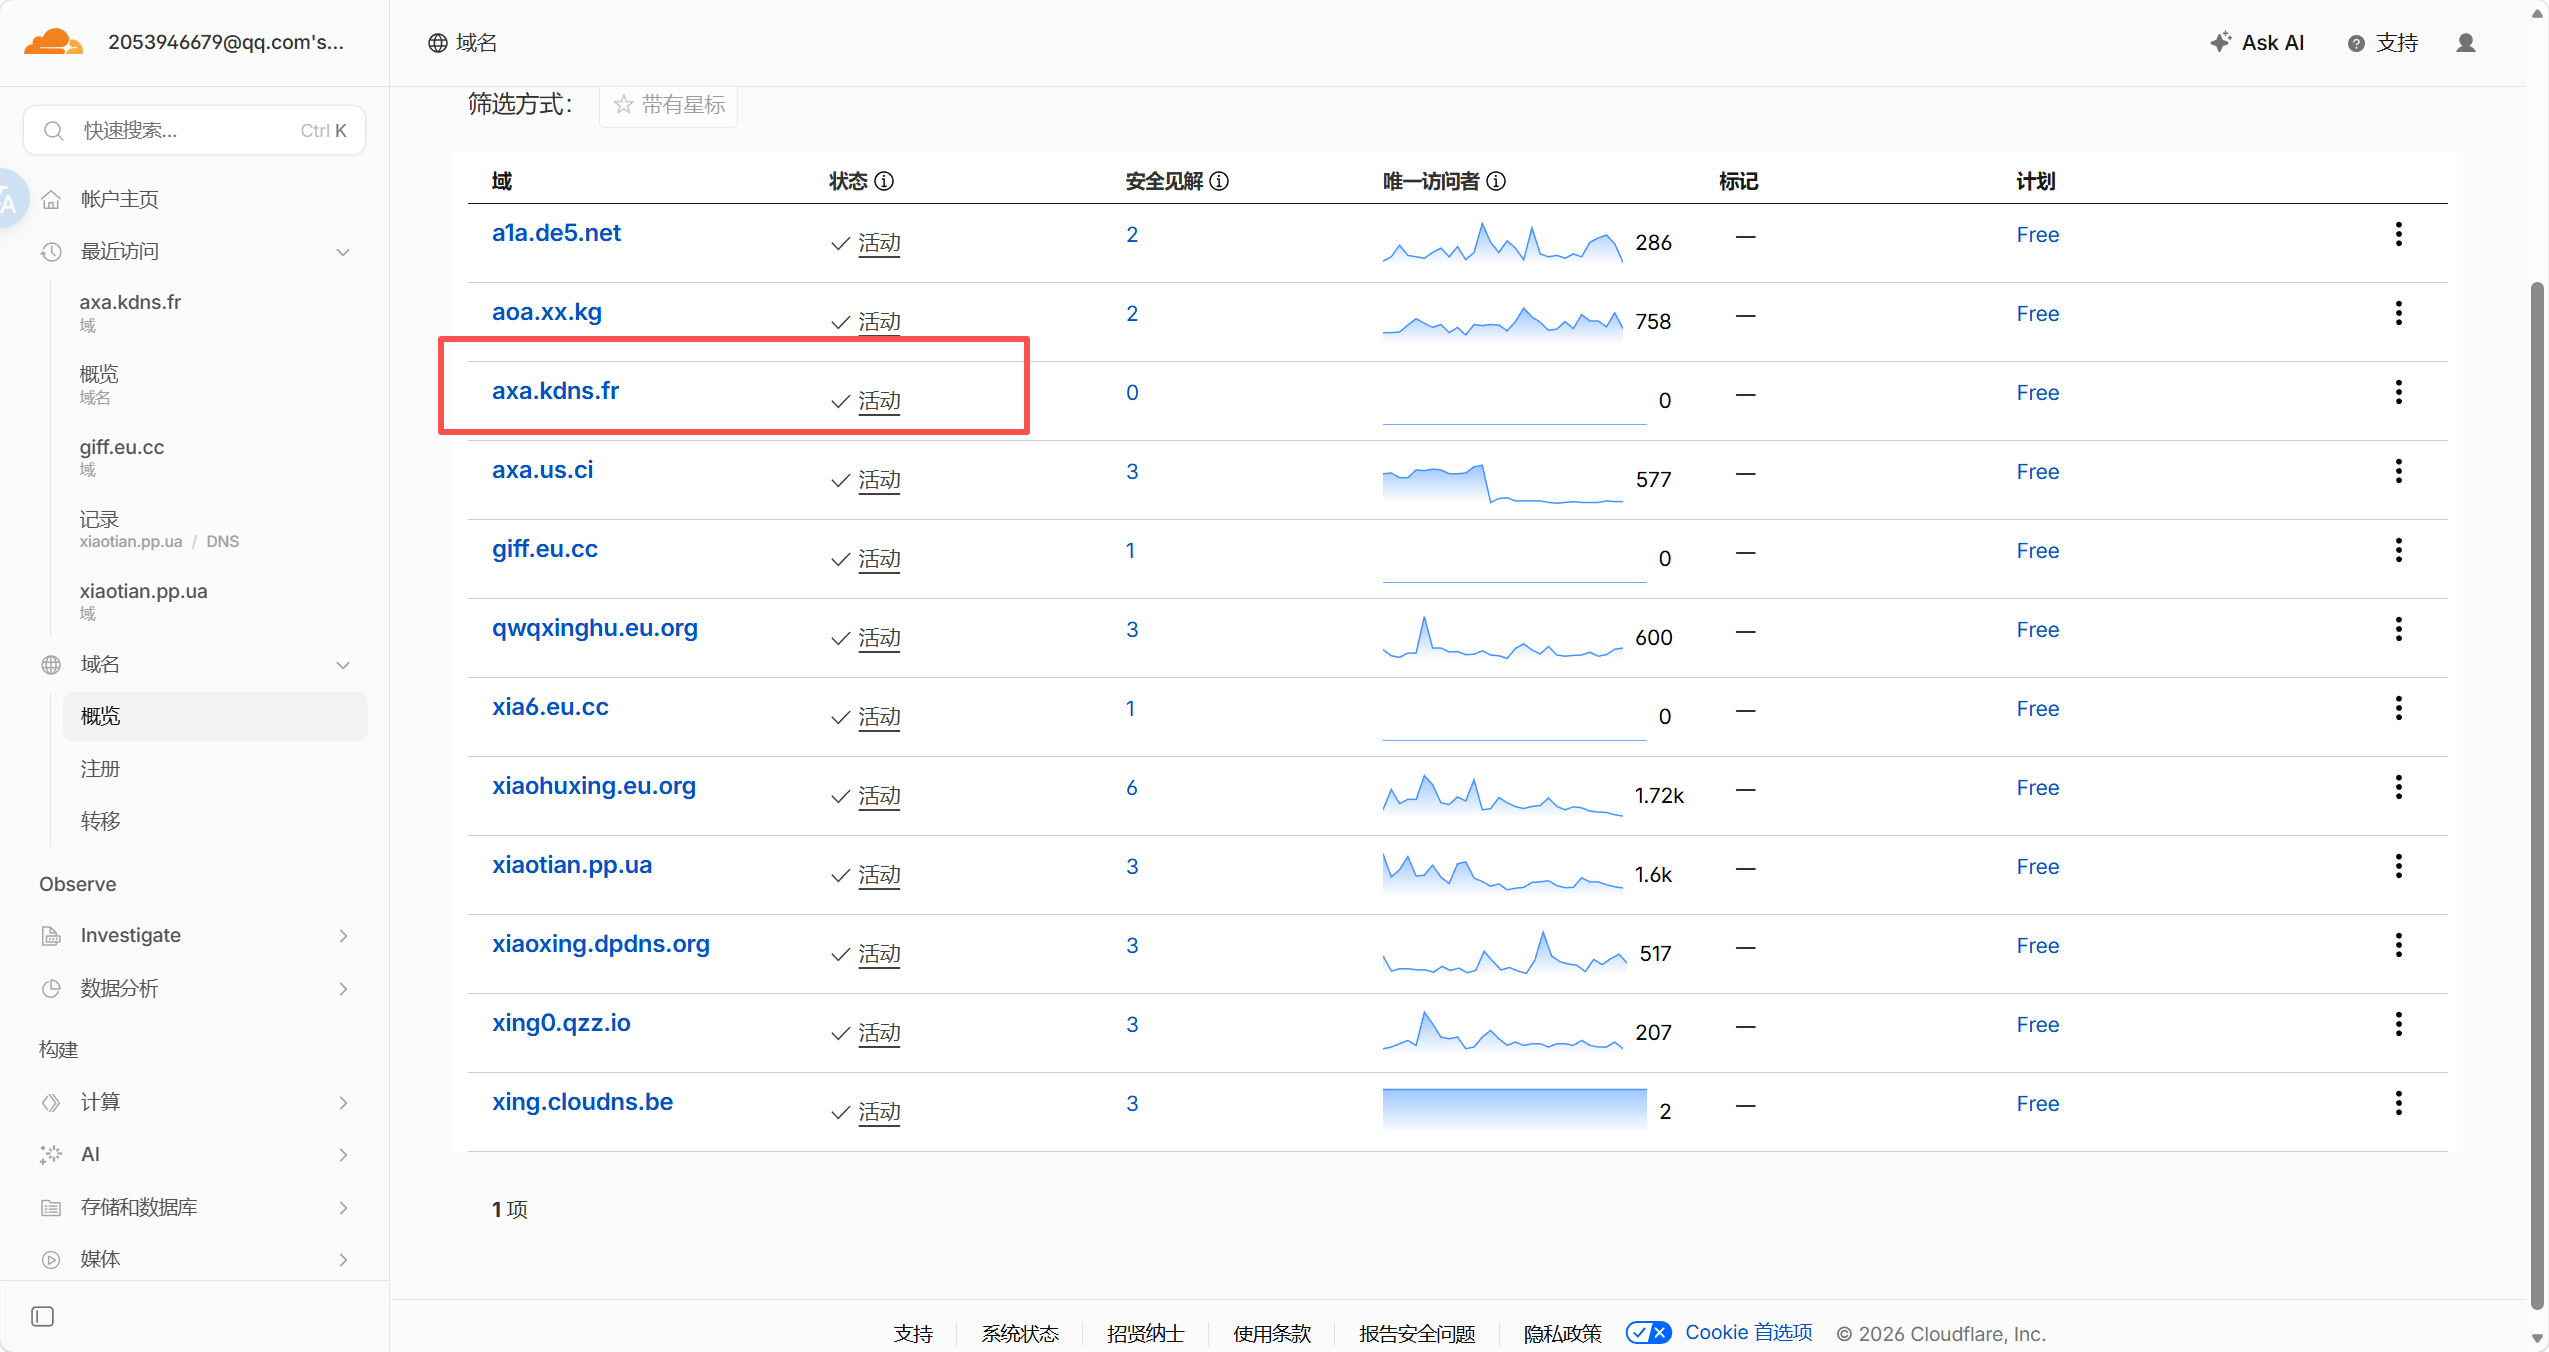Open the three-dot menu for a1a.de5.net
Viewport: 2549px width, 1352px height.
2398,234
